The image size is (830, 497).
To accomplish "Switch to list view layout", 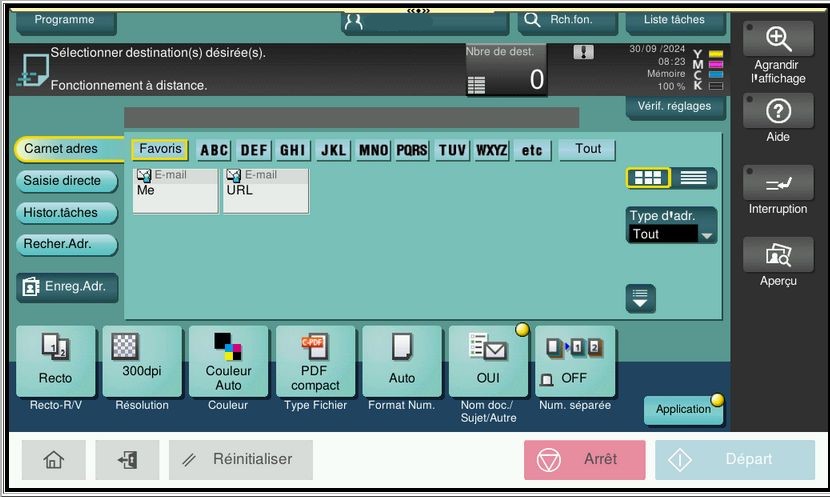I will coord(693,178).
